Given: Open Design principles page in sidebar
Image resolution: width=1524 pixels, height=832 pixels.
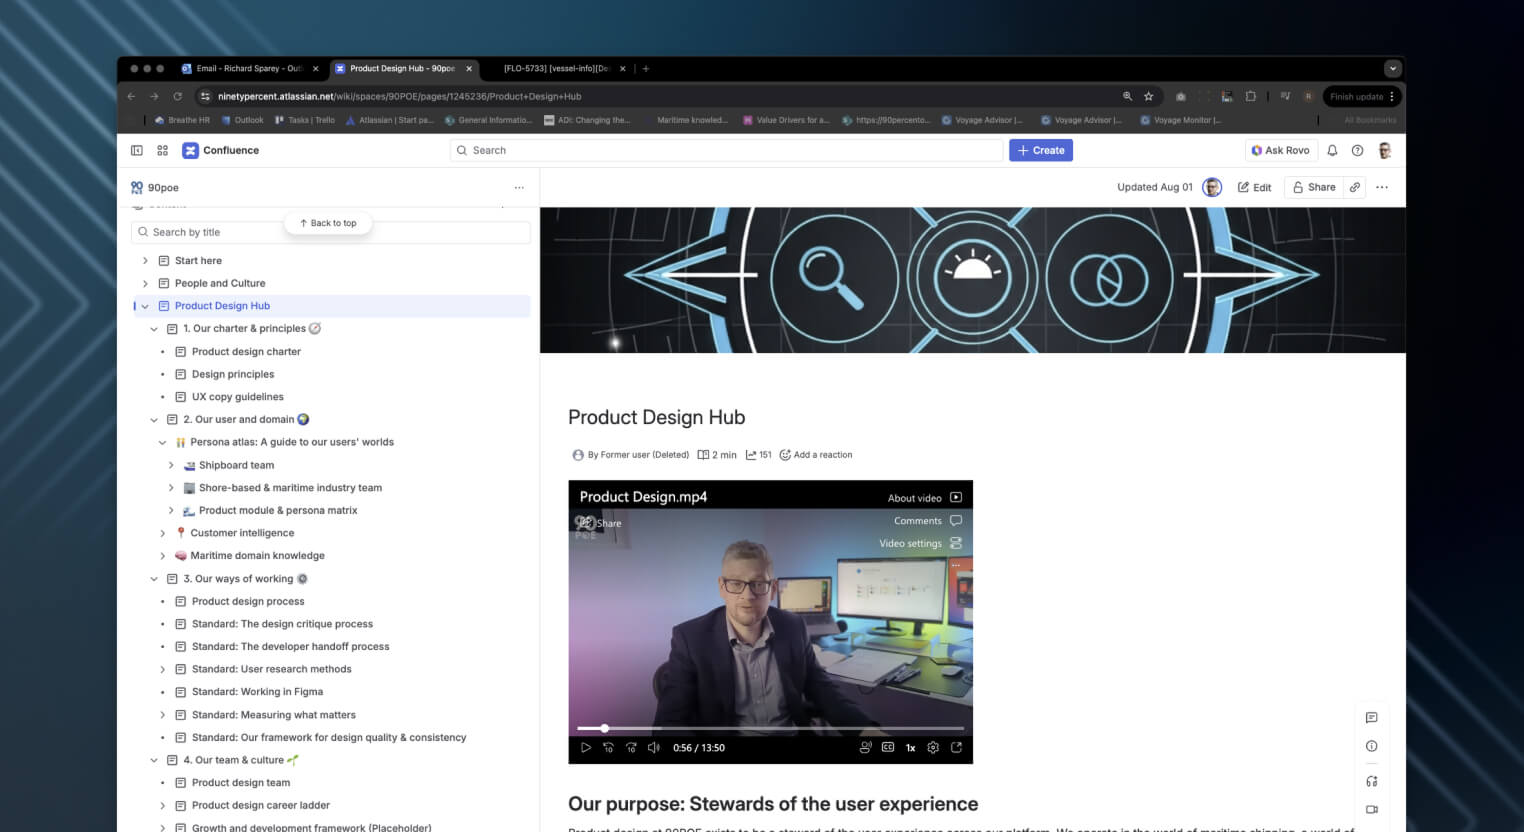Looking at the screenshot, I should coord(233,374).
